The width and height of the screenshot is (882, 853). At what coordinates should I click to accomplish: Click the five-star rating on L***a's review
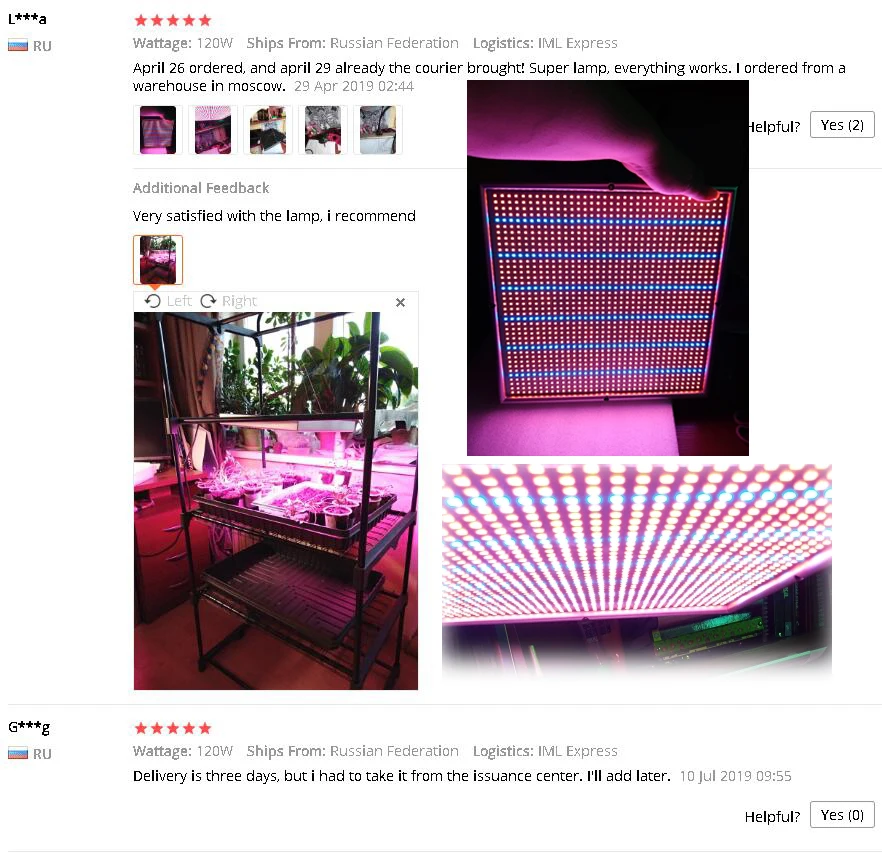point(173,21)
